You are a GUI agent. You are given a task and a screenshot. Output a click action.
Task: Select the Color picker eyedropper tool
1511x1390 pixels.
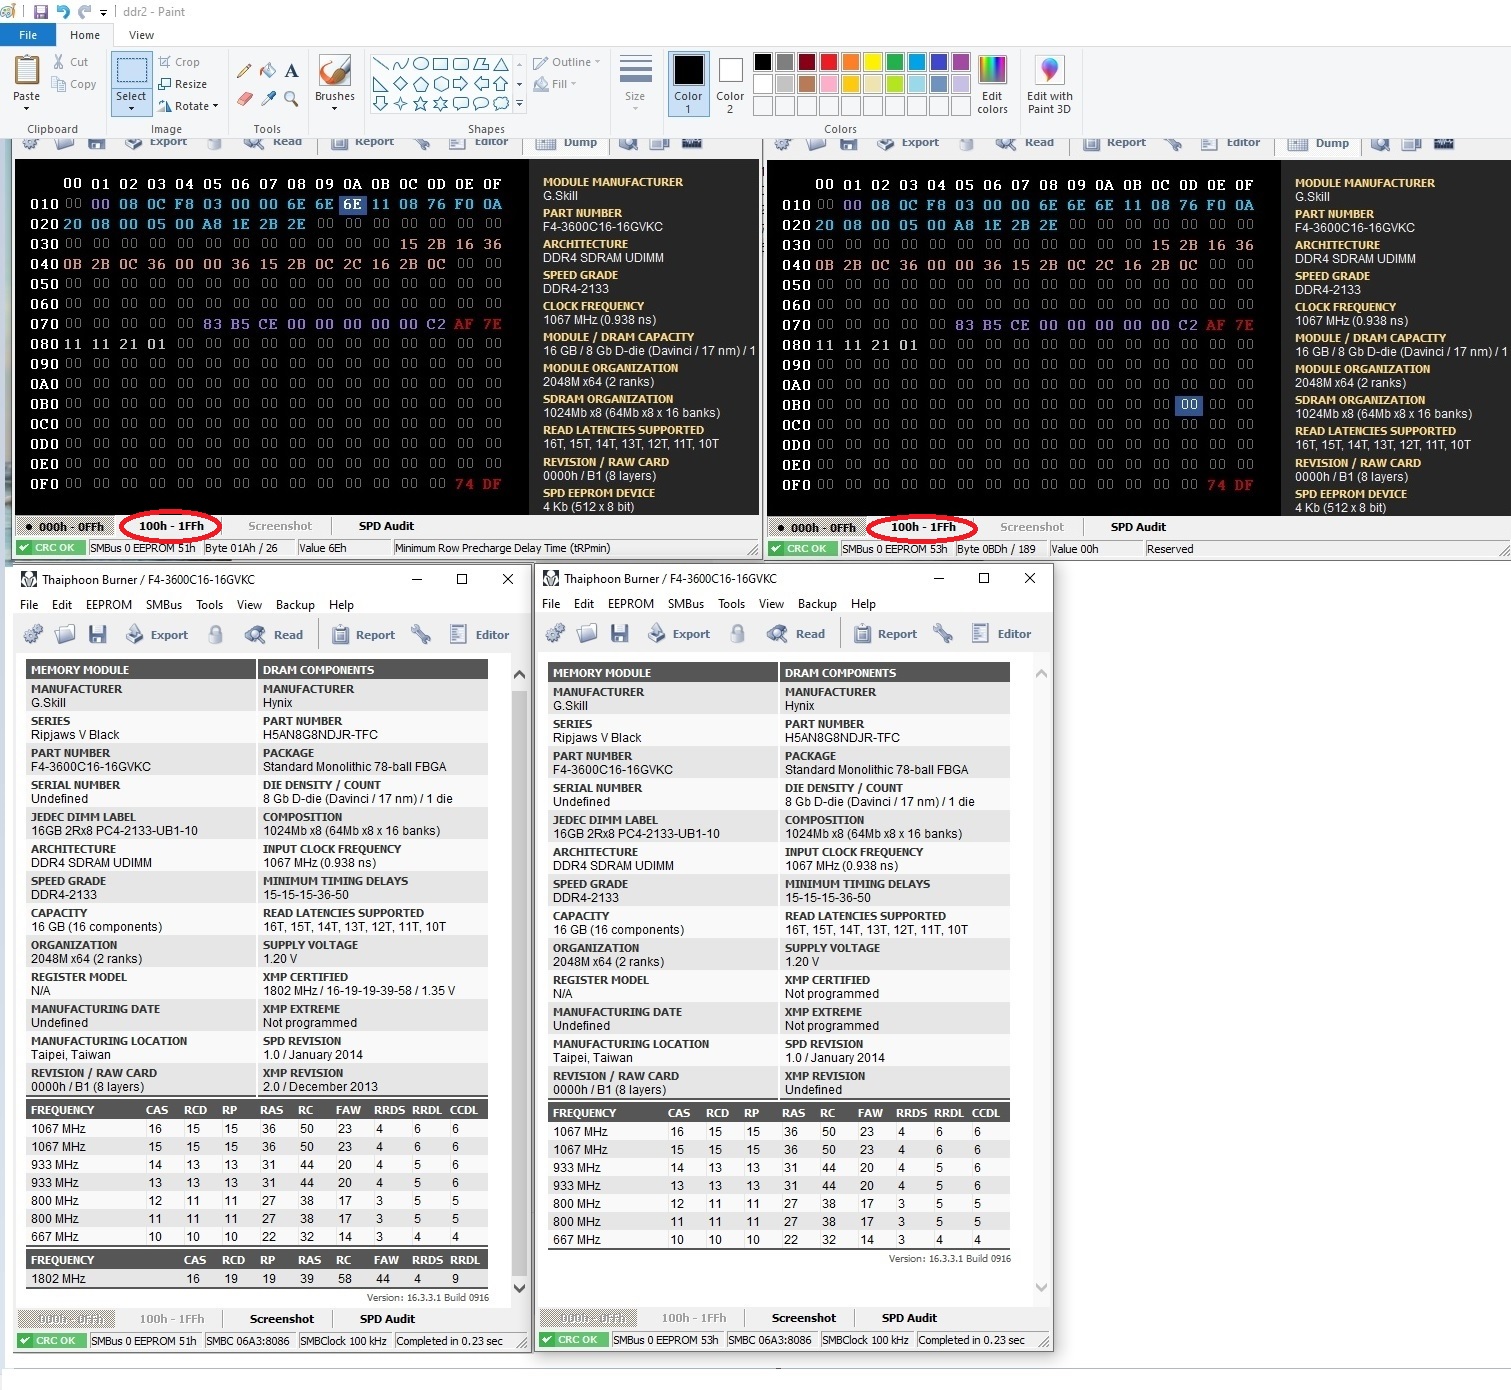coord(268,98)
